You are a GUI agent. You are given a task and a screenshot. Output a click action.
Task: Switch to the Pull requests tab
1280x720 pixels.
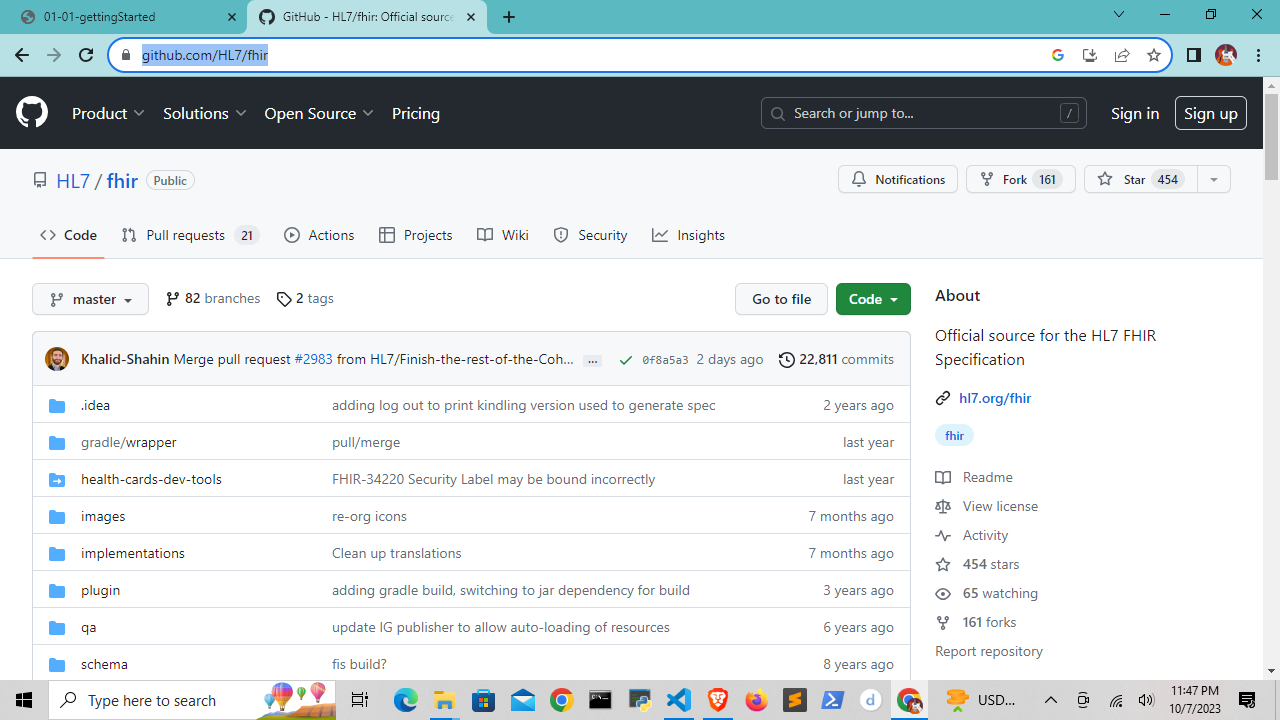point(191,235)
